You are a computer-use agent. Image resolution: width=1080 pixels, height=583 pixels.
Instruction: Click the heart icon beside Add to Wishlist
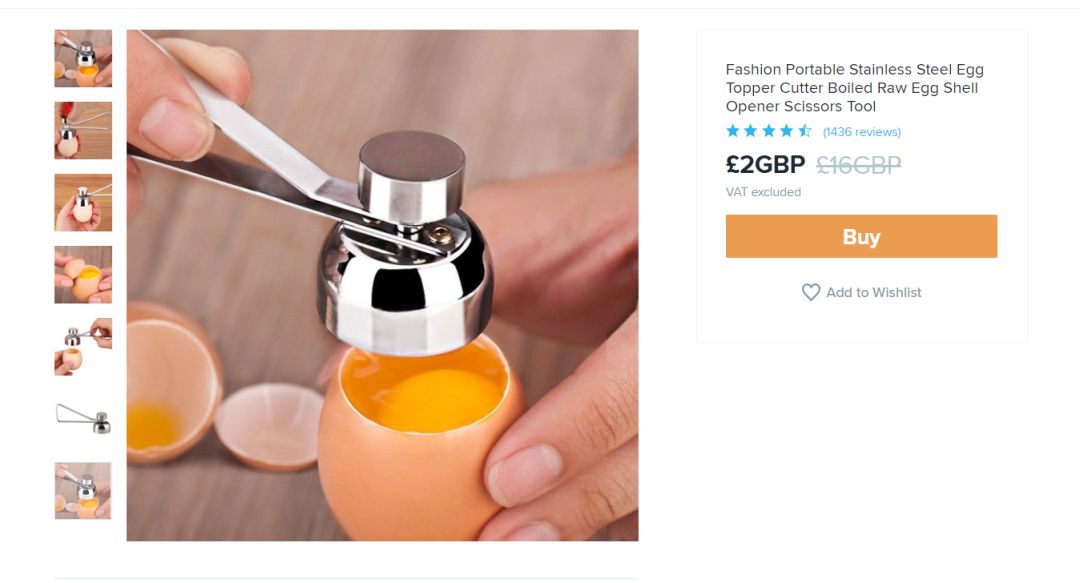pyautogui.click(x=811, y=292)
